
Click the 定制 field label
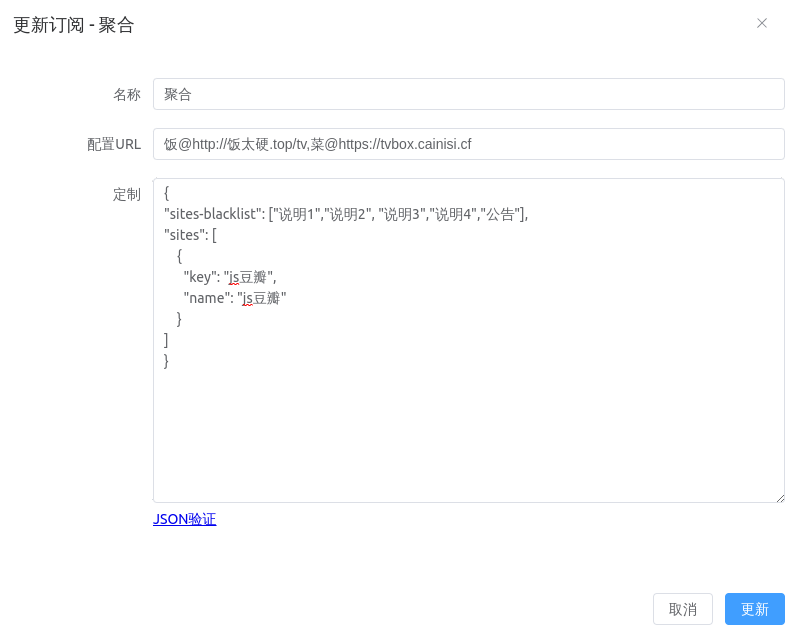(x=127, y=194)
